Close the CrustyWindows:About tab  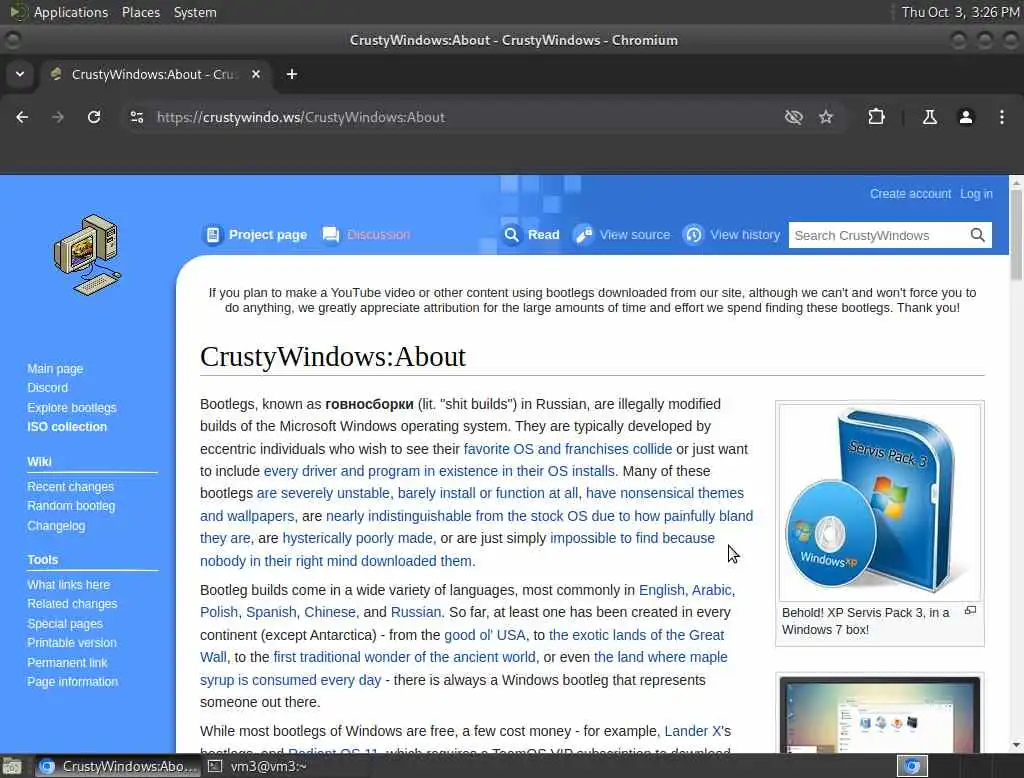pos(256,74)
